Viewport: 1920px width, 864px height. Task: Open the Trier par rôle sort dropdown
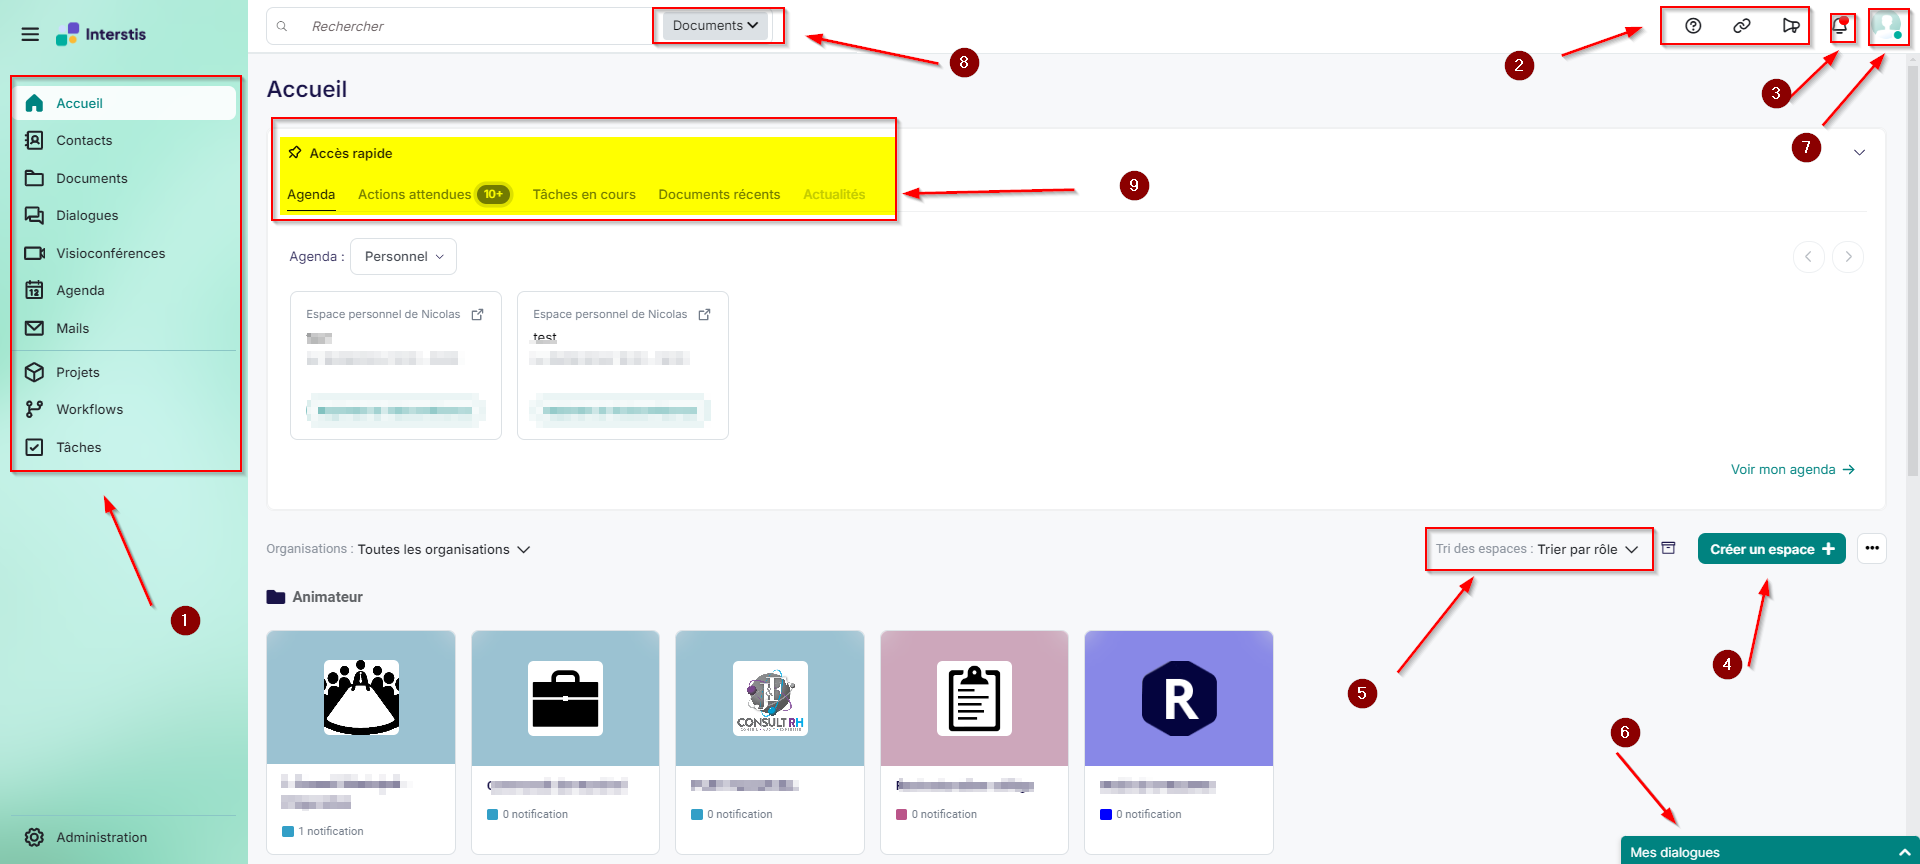click(x=1586, y=549)
